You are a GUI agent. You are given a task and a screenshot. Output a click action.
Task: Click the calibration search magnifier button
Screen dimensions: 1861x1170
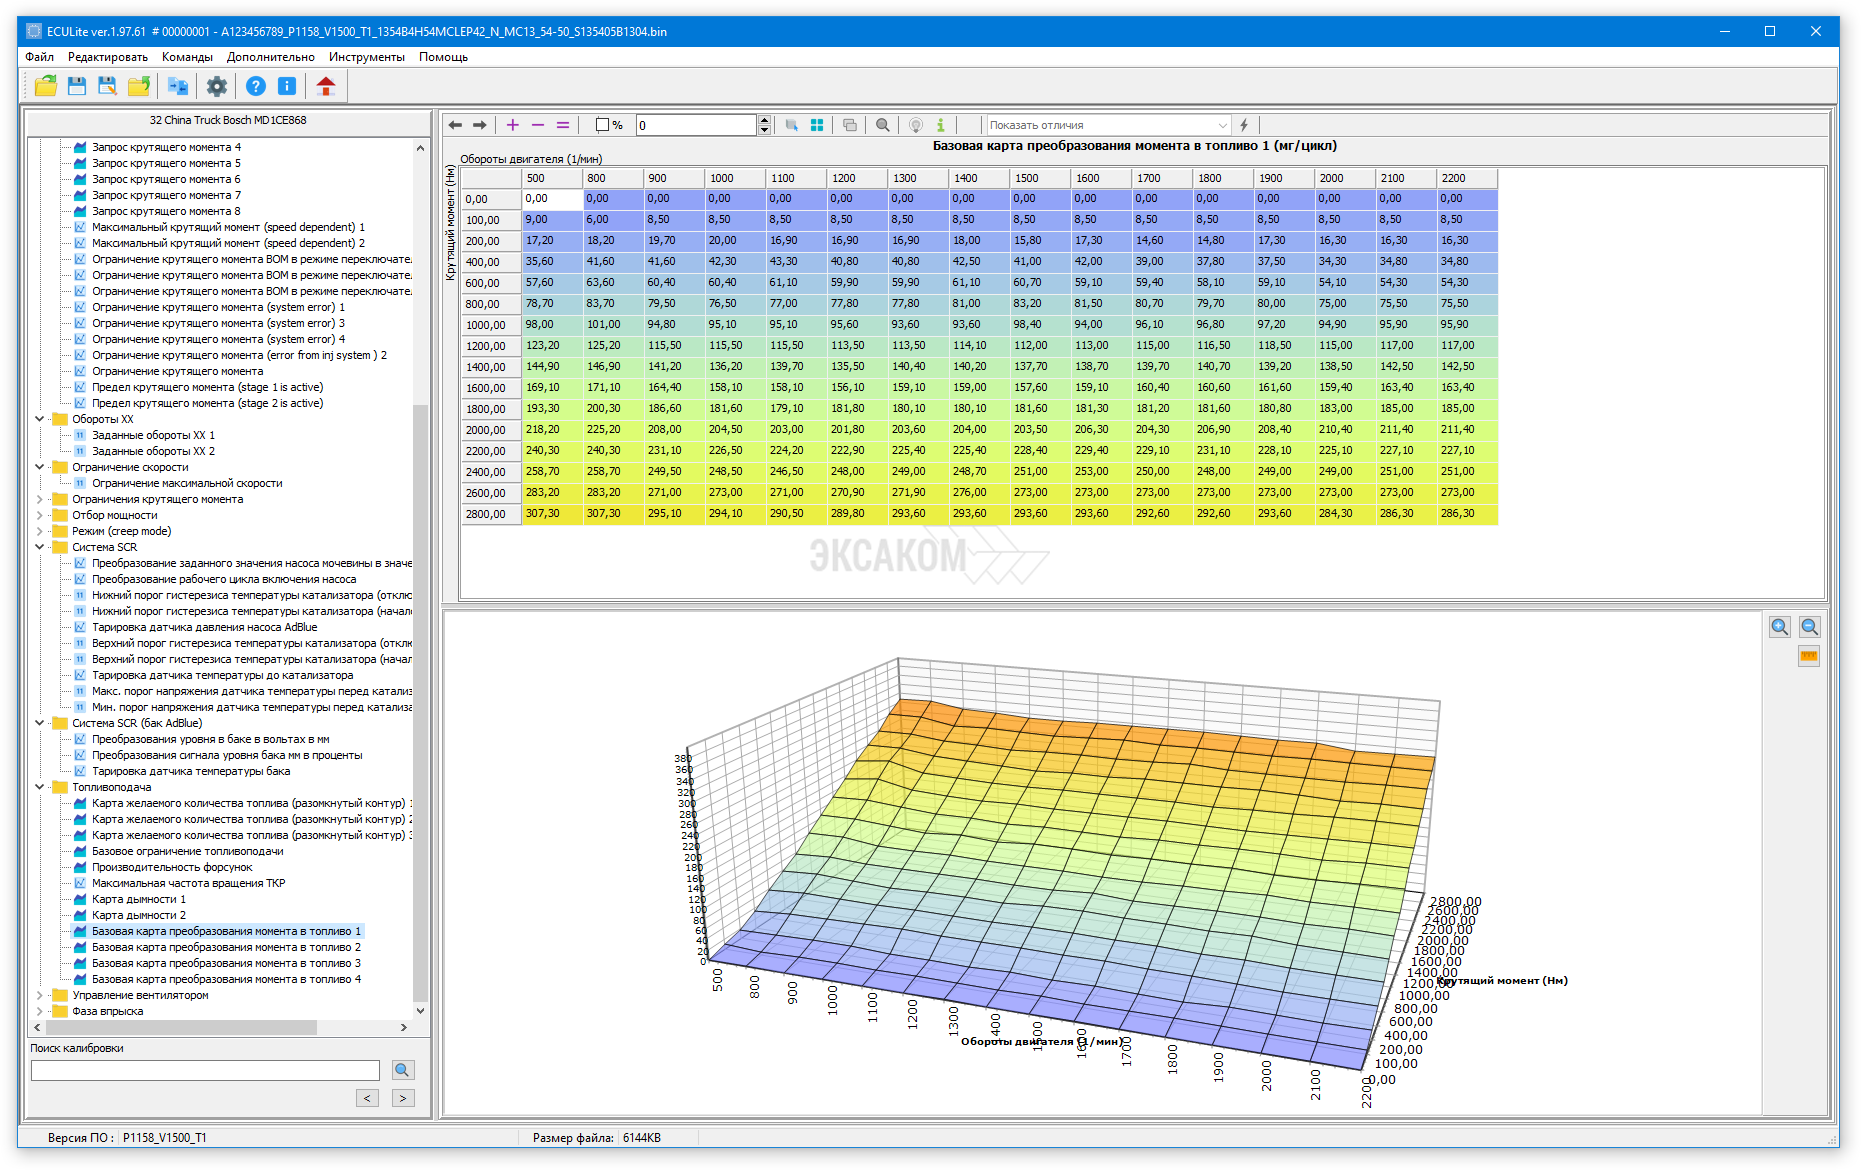[402, 1070]
